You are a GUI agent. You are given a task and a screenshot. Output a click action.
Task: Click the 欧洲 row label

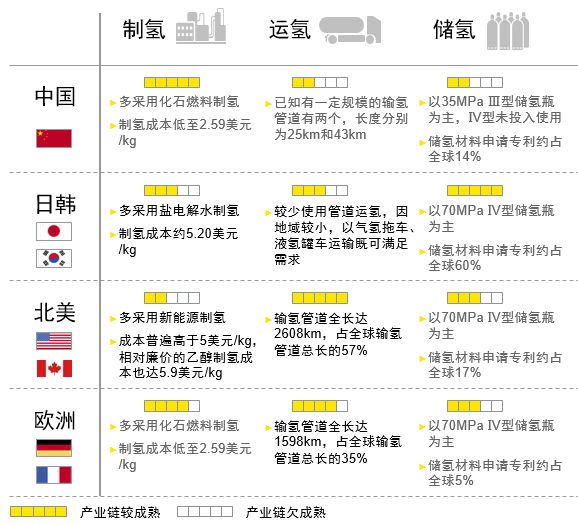tap(55, 420)
